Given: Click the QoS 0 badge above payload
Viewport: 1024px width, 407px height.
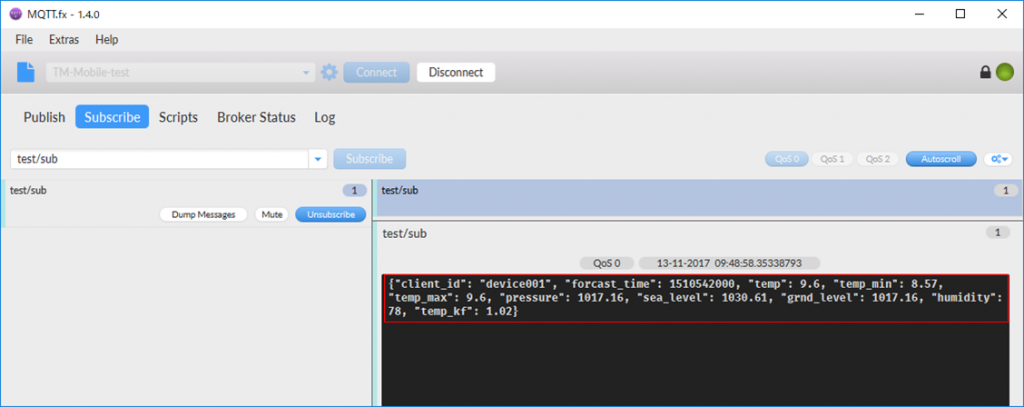Looking at the screenshot, I should (607, 263).
